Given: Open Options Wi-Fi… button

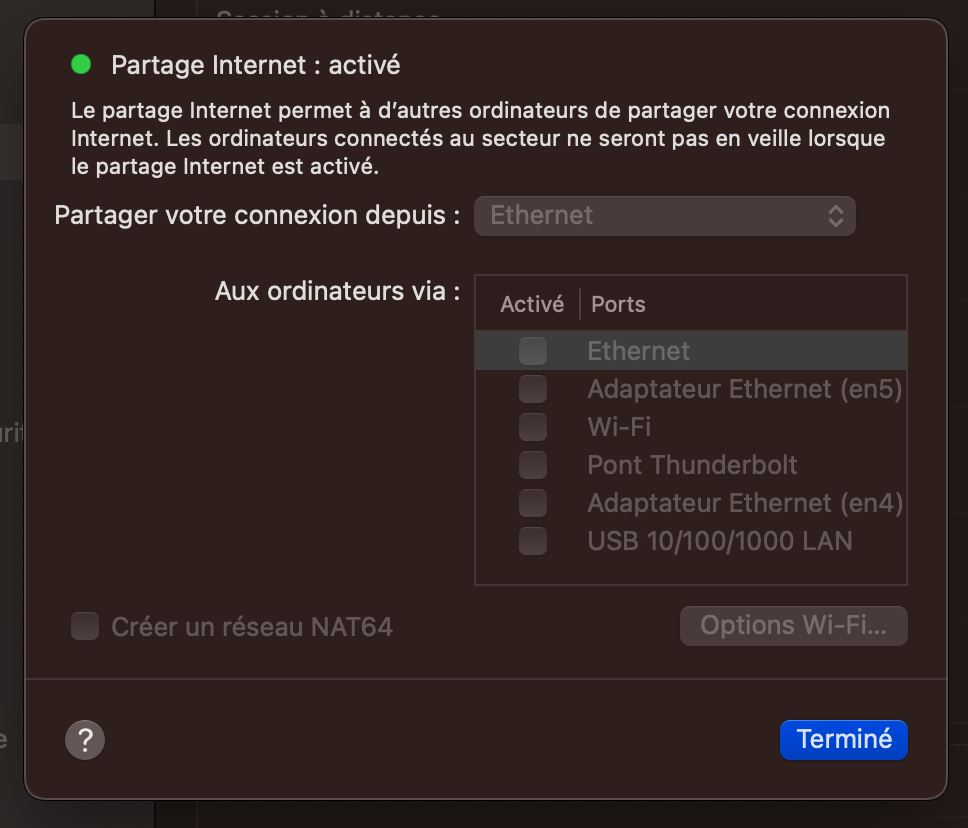Looking at the screenshot, I should point(794,626).
